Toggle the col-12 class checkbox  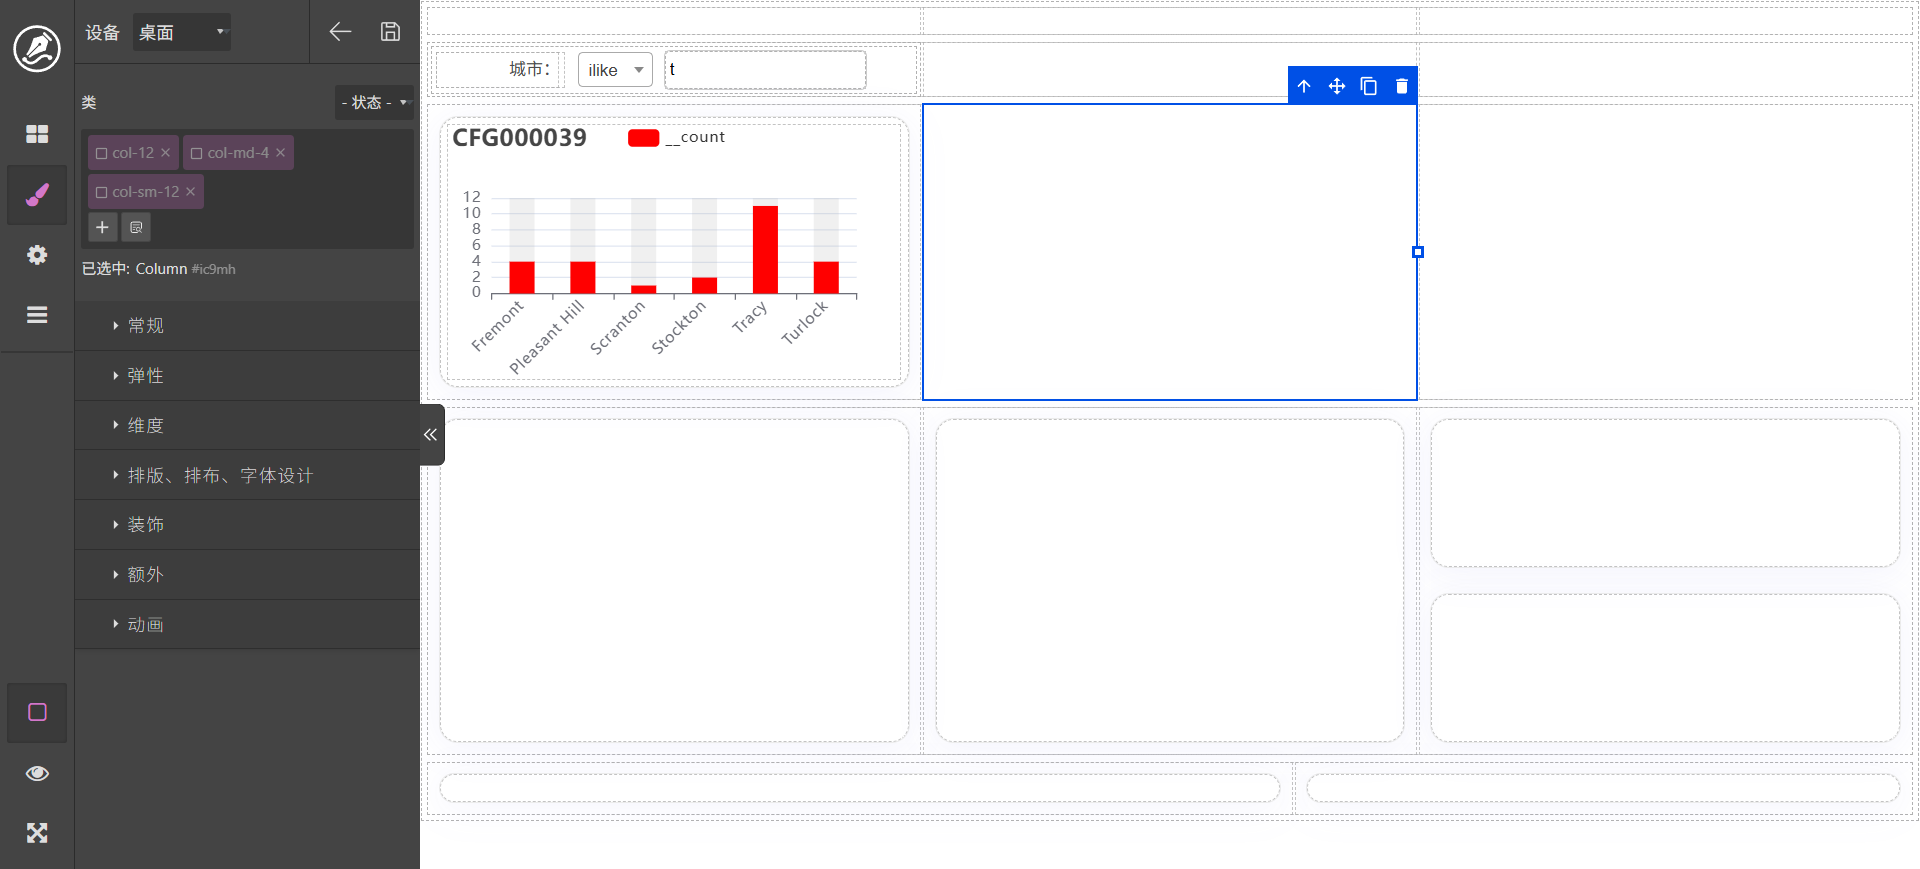(101, 153)
